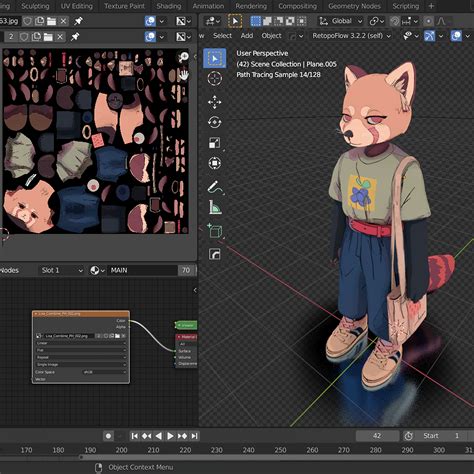Open Global transform orientation dropdown

click(x=341, y=21)
